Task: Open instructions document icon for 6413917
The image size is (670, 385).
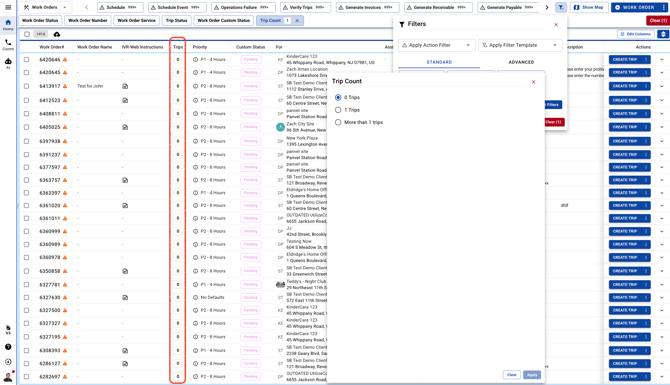Action: click(x=125, y=86)
